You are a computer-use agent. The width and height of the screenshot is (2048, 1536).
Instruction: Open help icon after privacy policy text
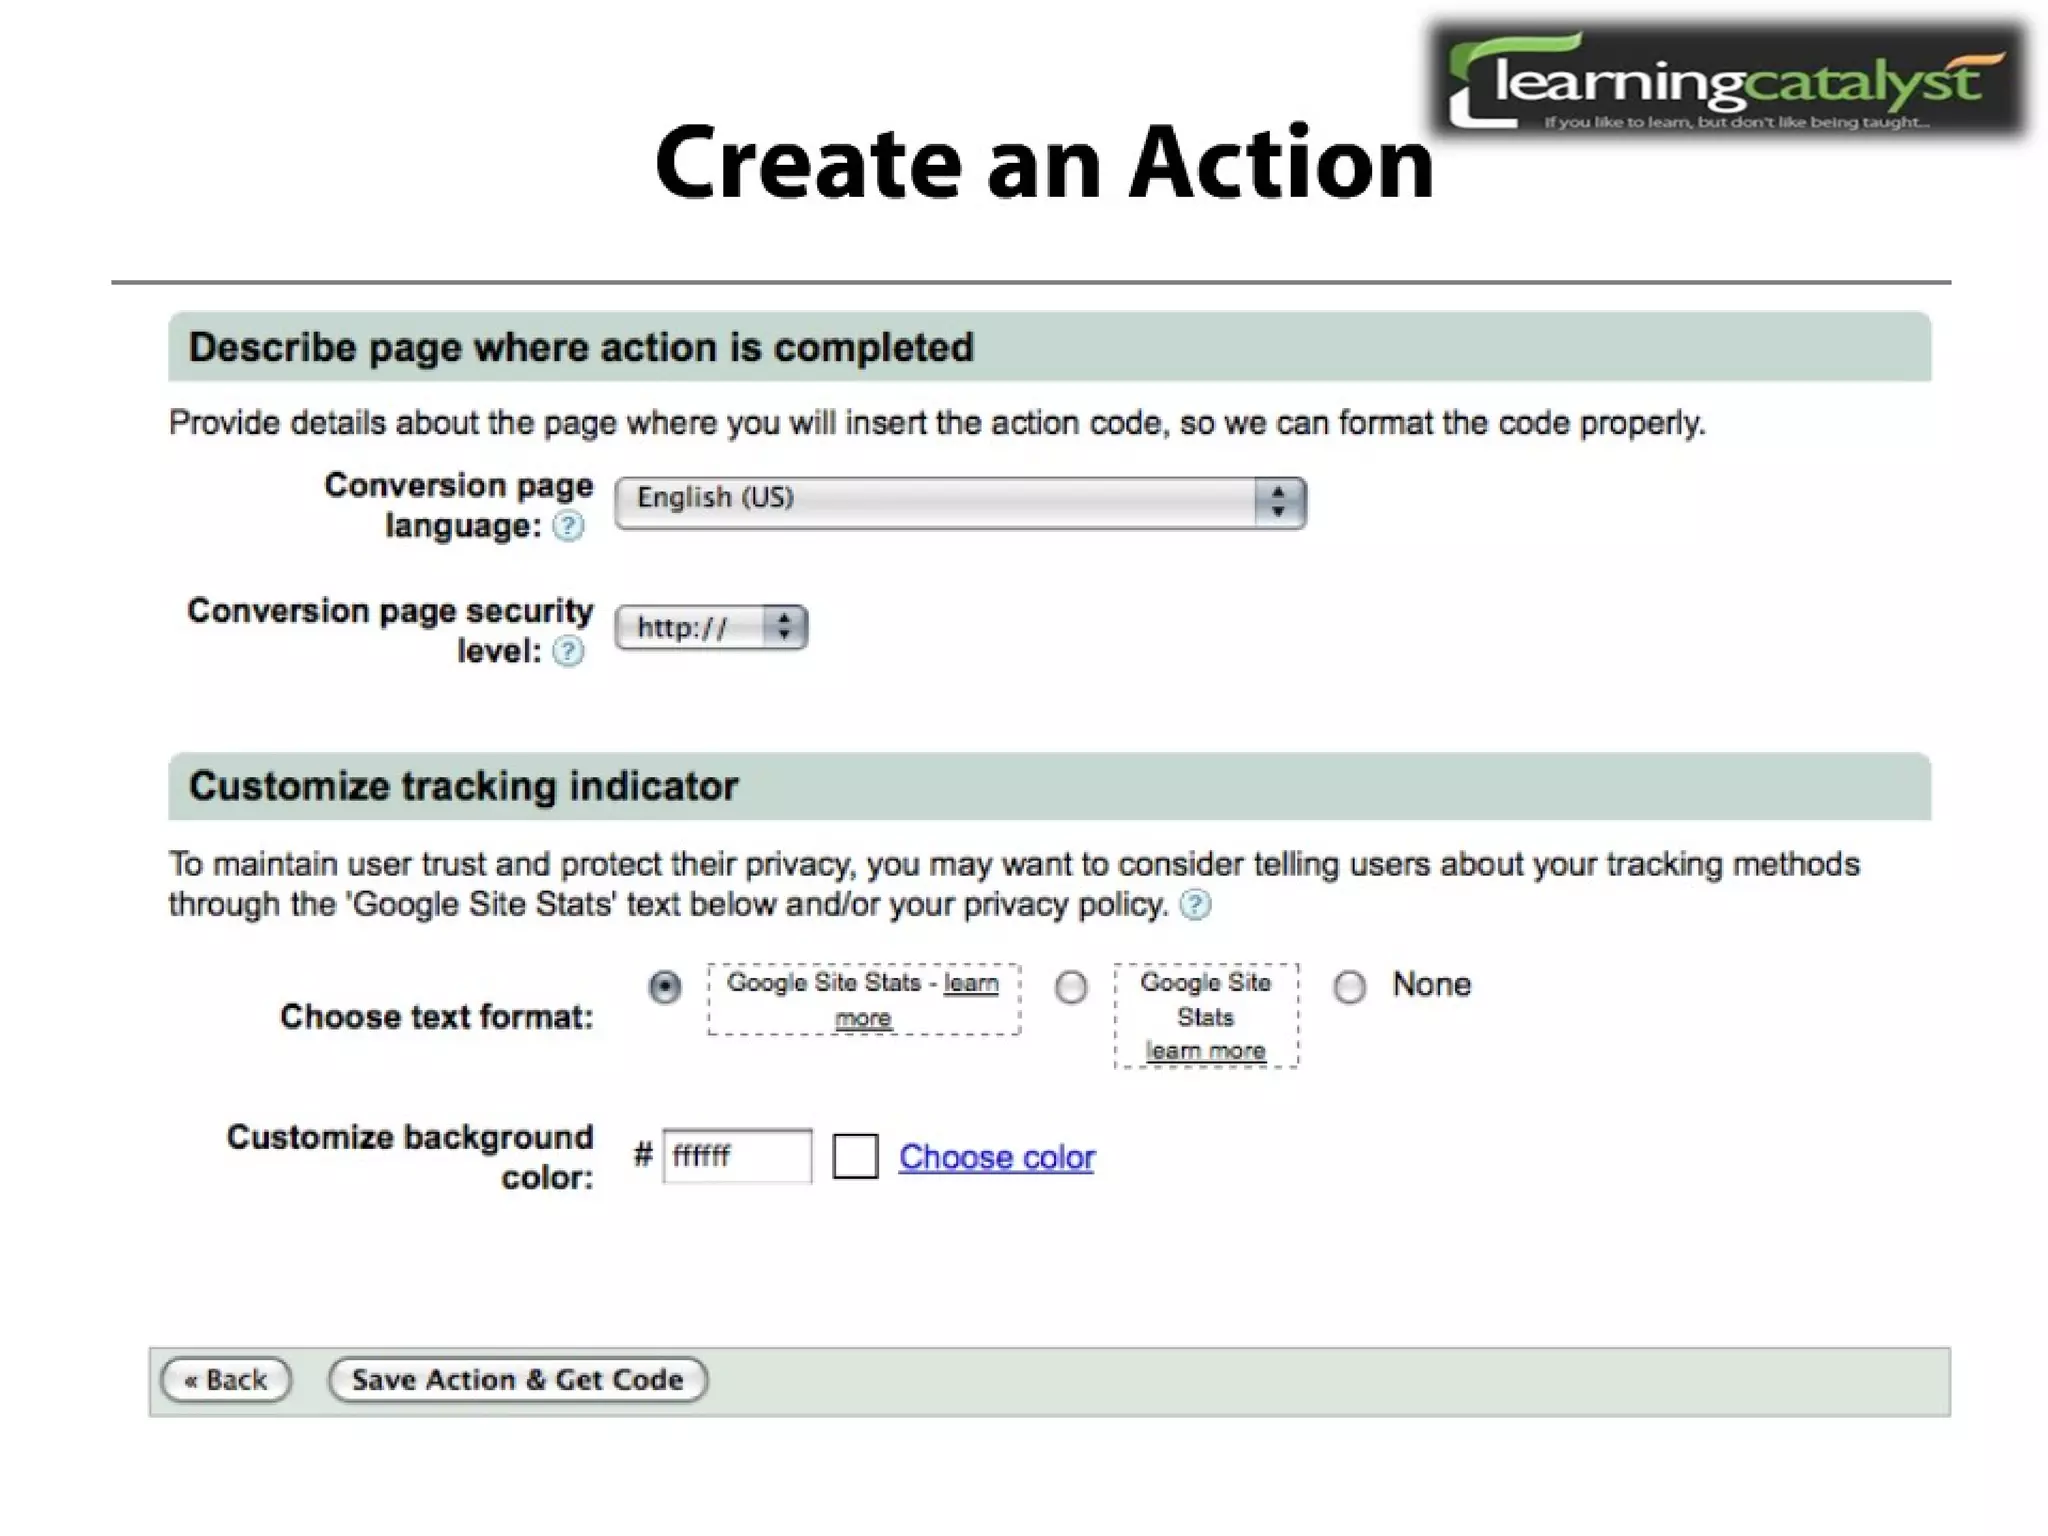click(x=1195, y=905)
